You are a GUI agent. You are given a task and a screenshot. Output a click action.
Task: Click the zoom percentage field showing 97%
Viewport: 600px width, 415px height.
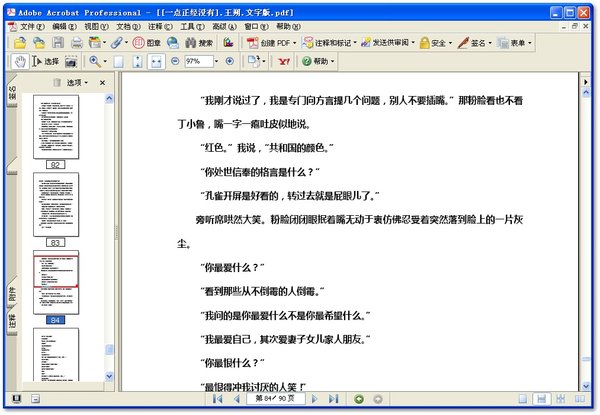pyautogui.click(x=199, y=61)
